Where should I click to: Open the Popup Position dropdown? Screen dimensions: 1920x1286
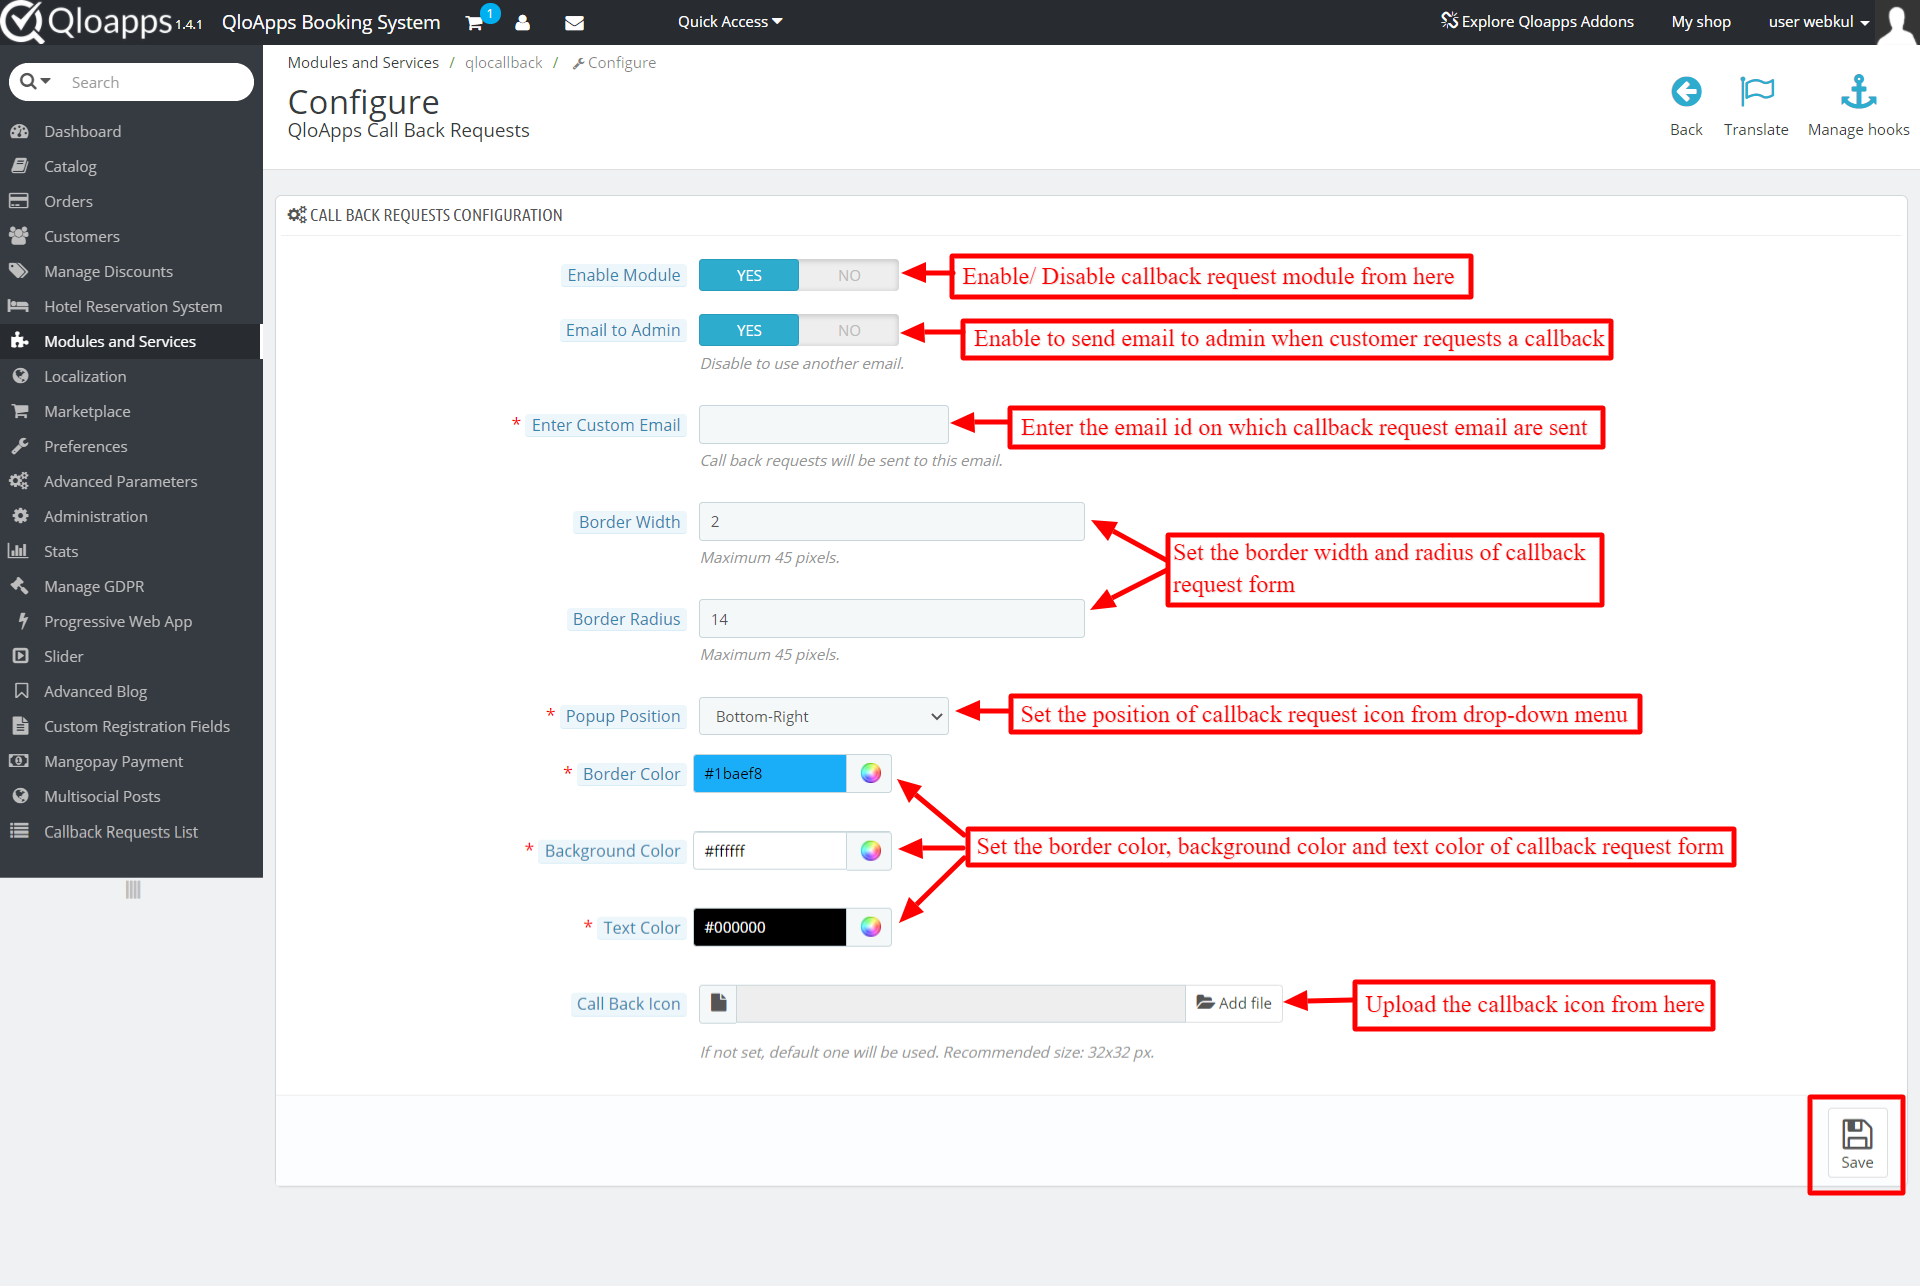pyautogui.click(x=823, y=716)
